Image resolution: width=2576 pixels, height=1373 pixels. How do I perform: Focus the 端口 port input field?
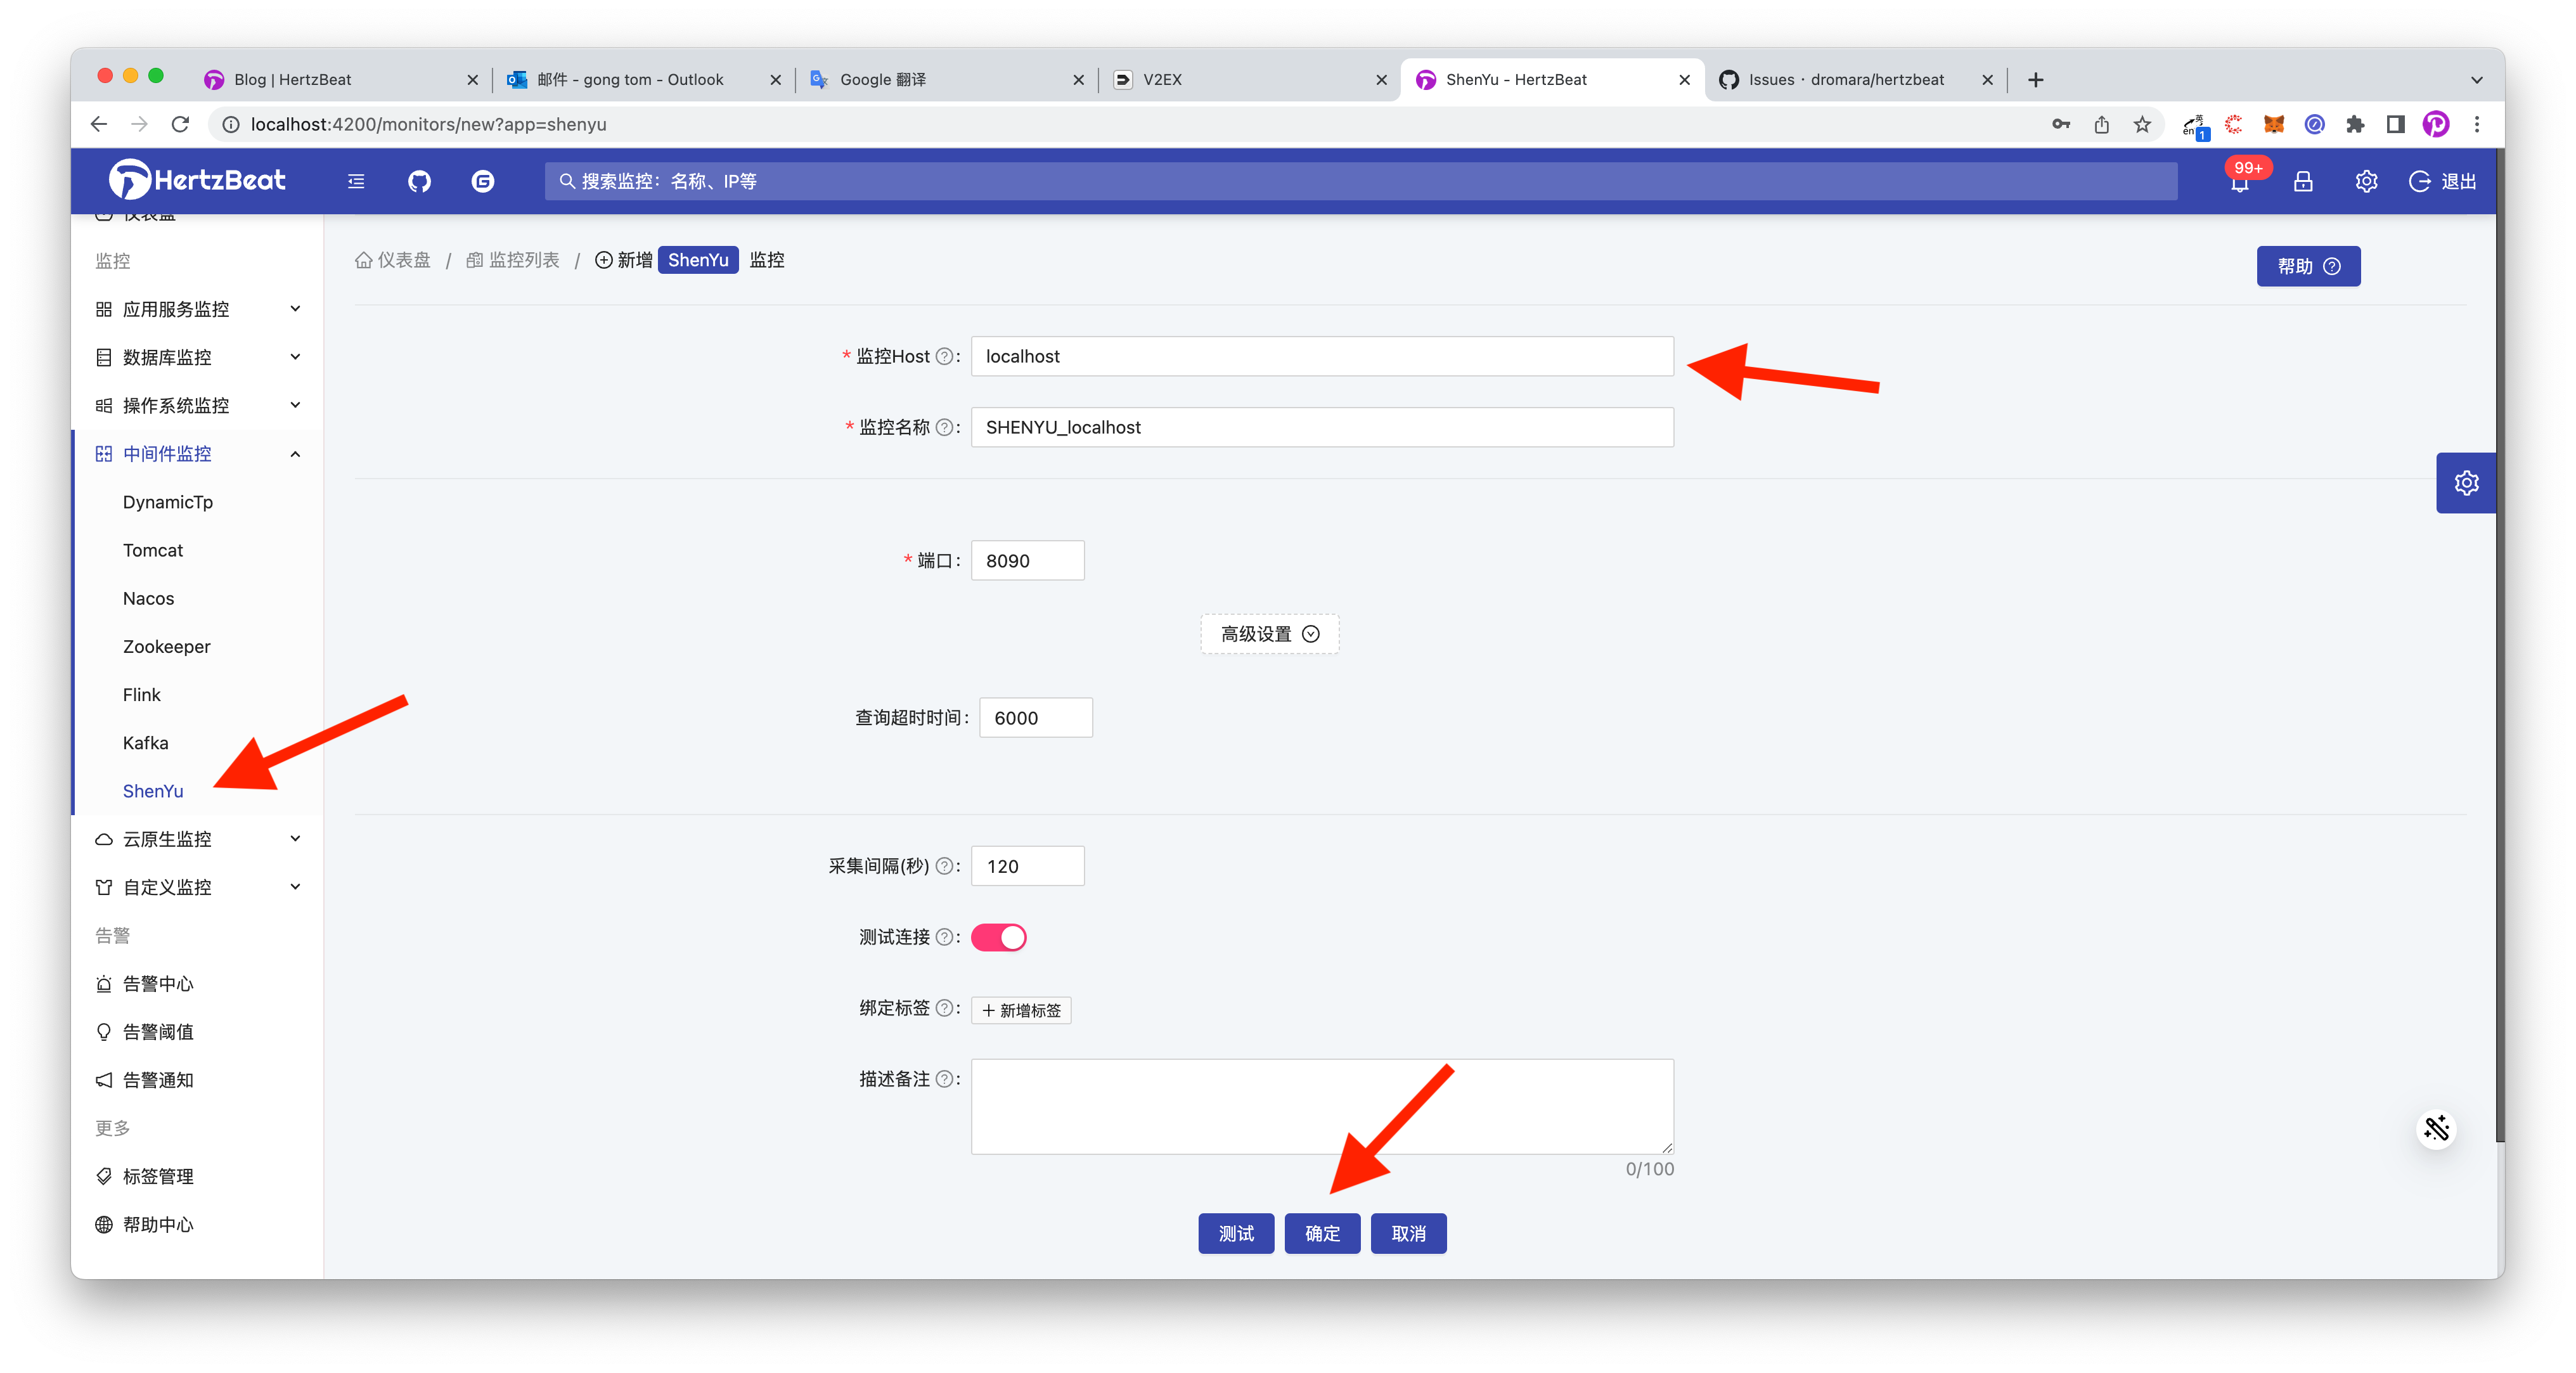1027,561
